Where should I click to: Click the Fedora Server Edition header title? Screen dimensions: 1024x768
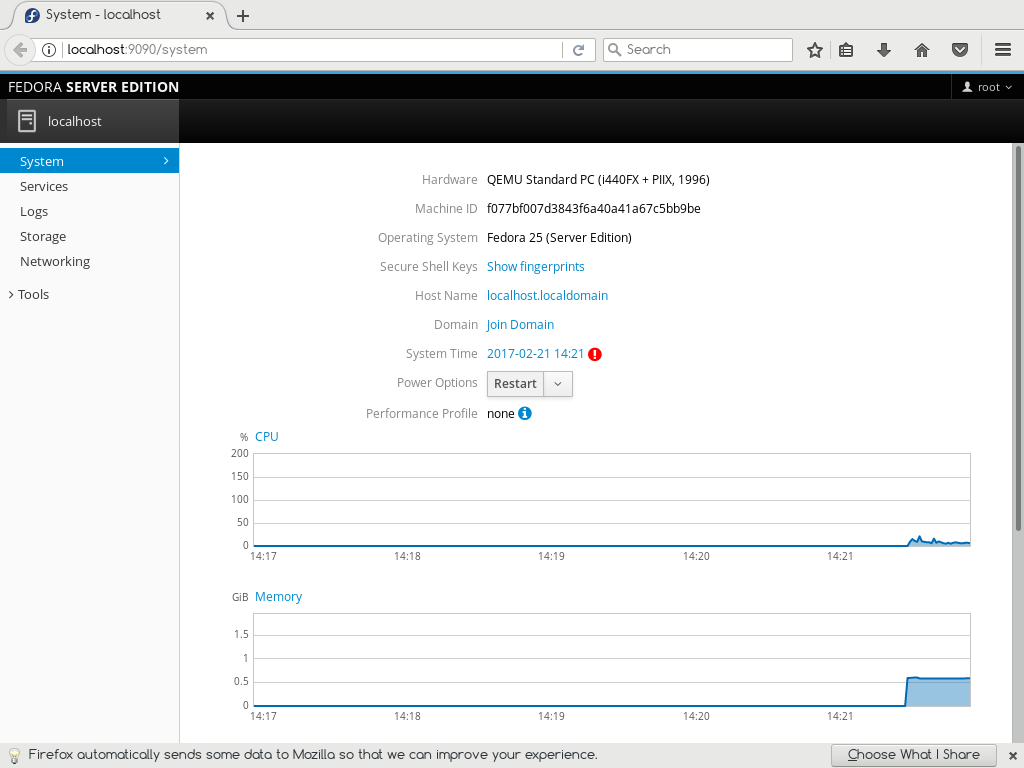tap(93, 87)
